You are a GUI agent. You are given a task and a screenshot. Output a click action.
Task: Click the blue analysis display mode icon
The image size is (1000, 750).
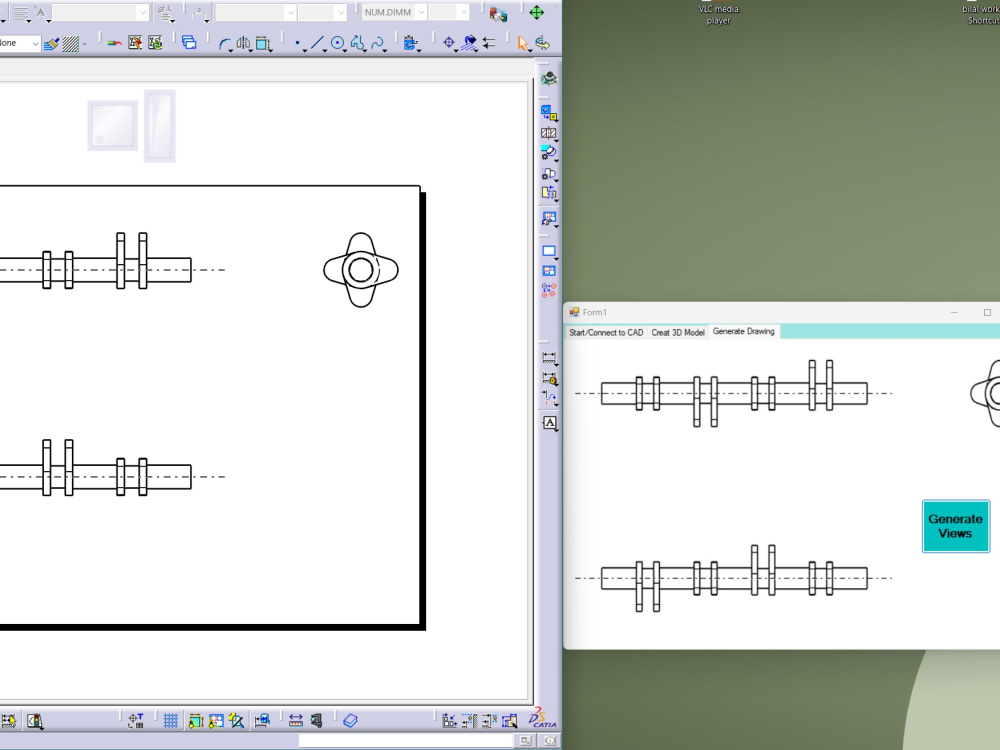(x=216, y=721)
